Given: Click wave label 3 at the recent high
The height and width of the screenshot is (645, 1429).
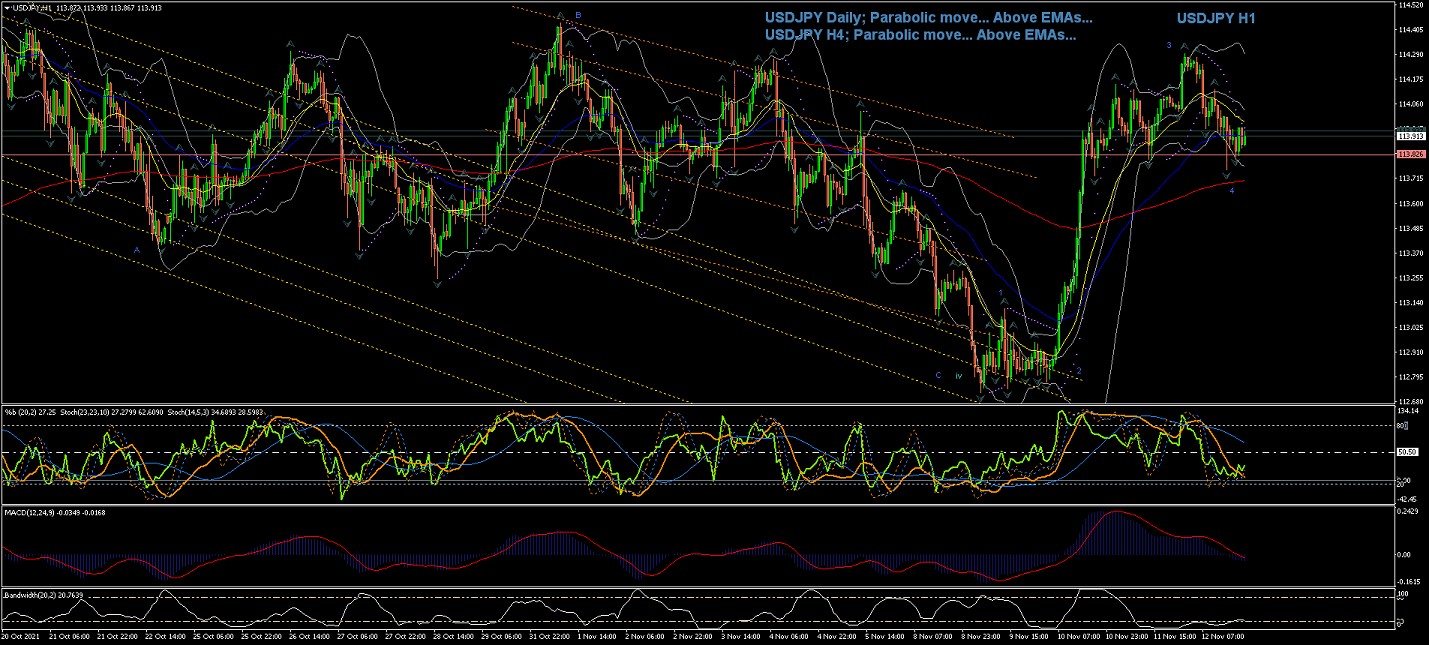Looking at the screenshot, I should point(1169,45).
